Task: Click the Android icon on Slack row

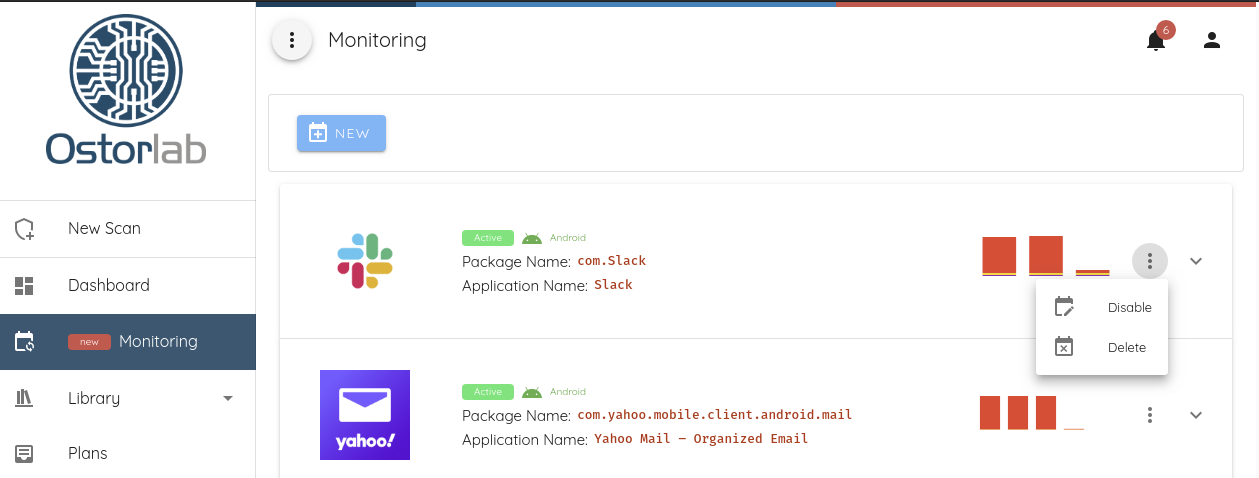Action: [x=532, y=238]
